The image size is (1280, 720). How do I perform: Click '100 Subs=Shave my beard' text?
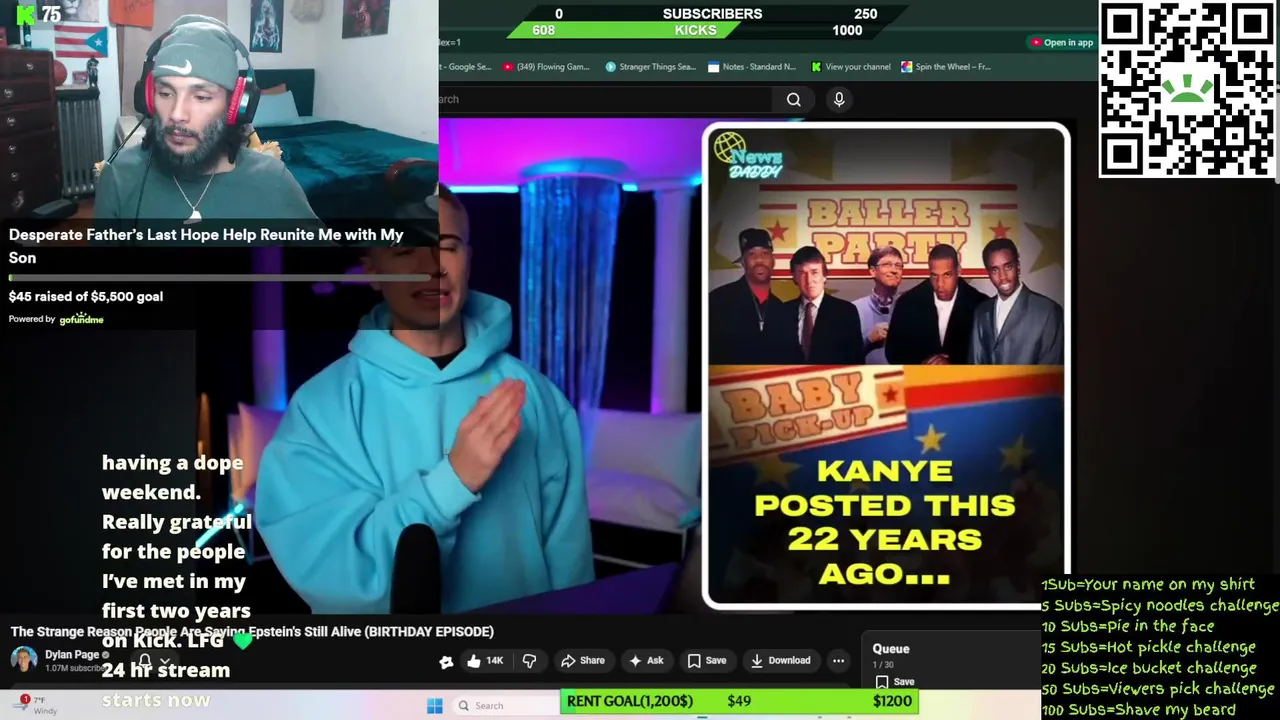[x=1138, y=710]
